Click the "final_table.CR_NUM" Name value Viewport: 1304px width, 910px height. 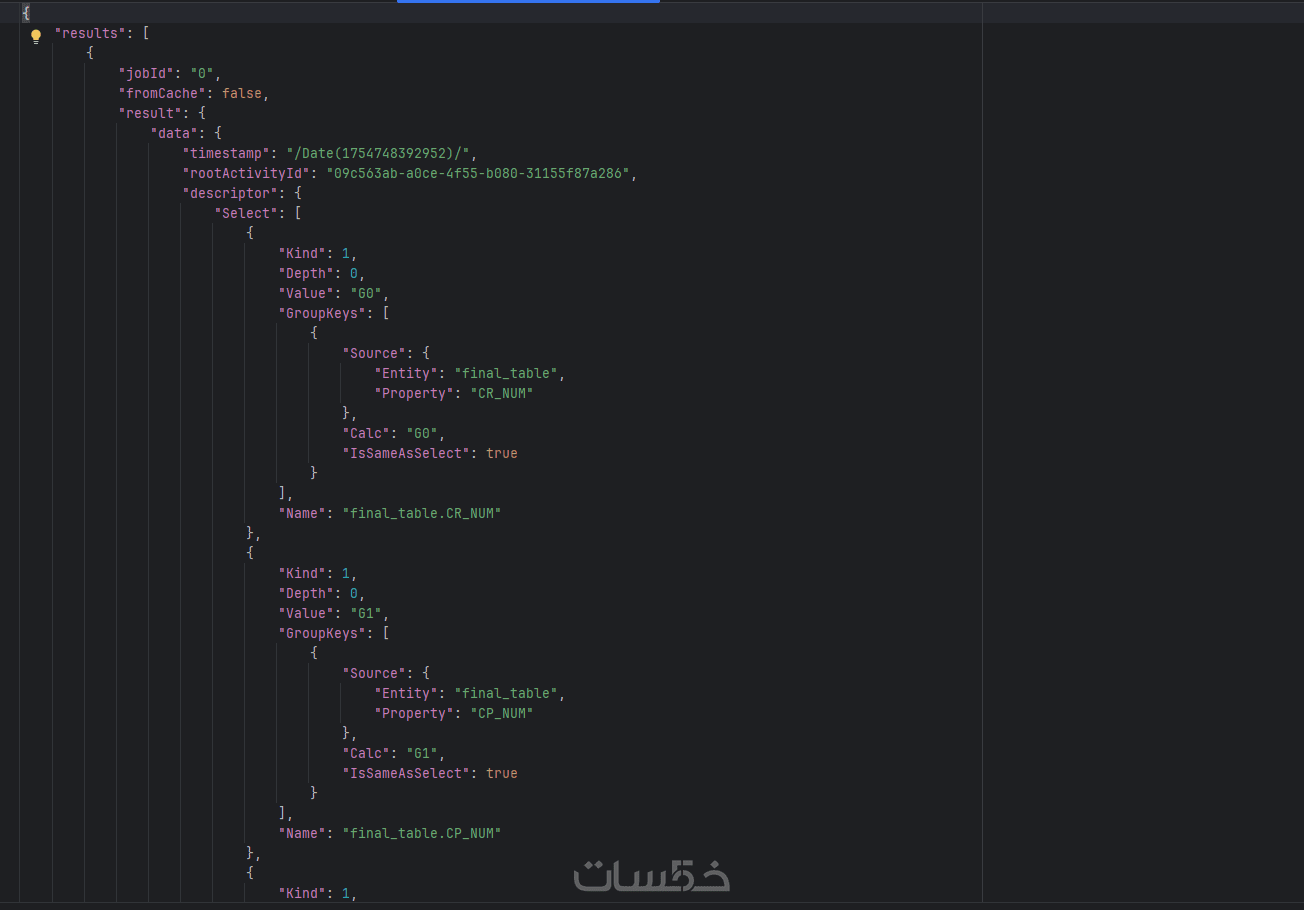[x=421, y=513]
